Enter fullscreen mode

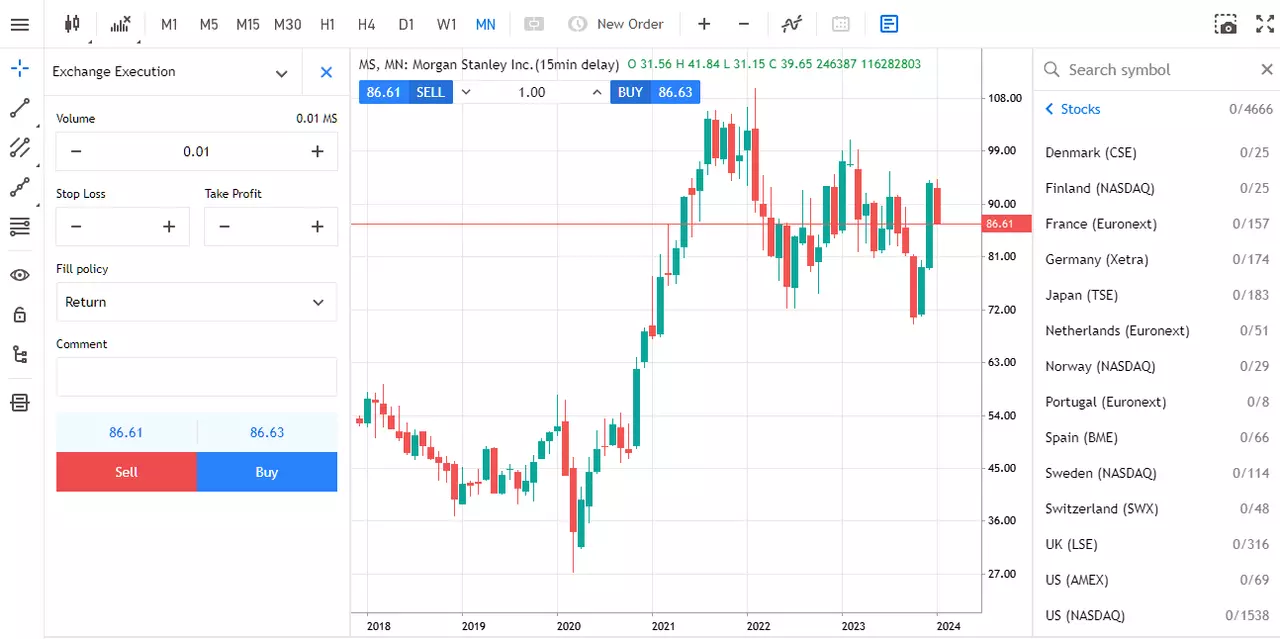1265,24
